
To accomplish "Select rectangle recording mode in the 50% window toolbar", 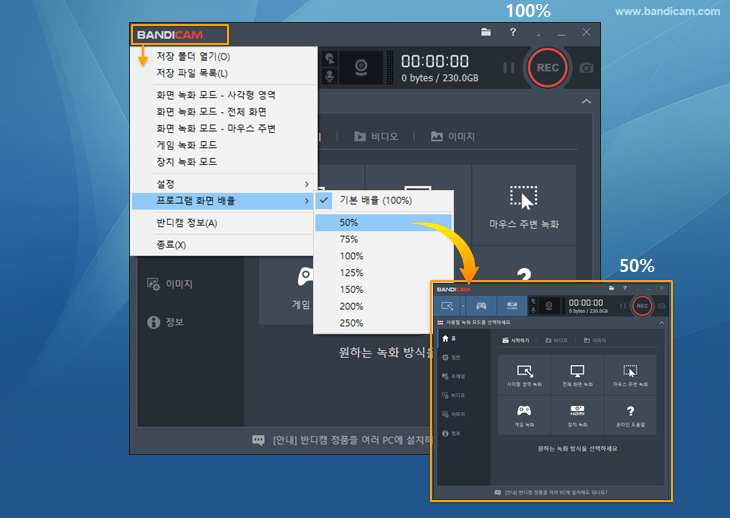I will pos(447,306).
